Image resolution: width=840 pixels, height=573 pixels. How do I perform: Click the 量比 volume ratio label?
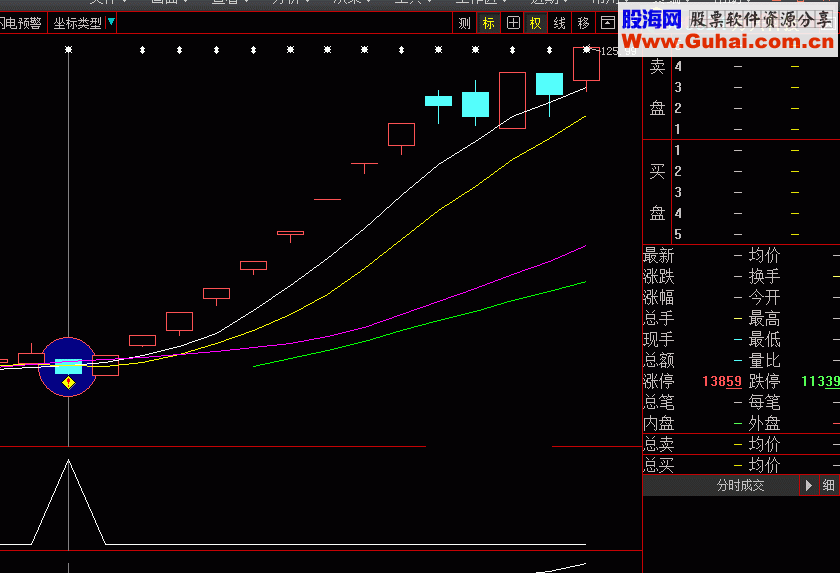click(x=764, y=360)
